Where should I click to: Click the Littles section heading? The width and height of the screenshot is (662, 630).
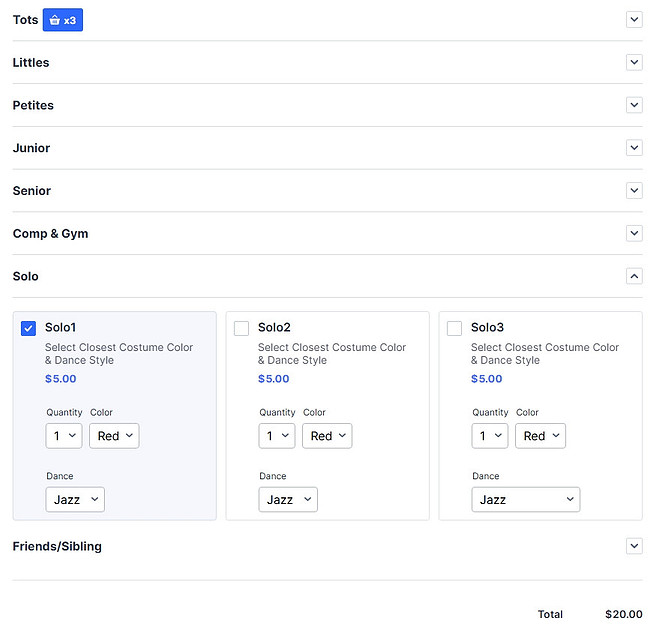[31, 62]
